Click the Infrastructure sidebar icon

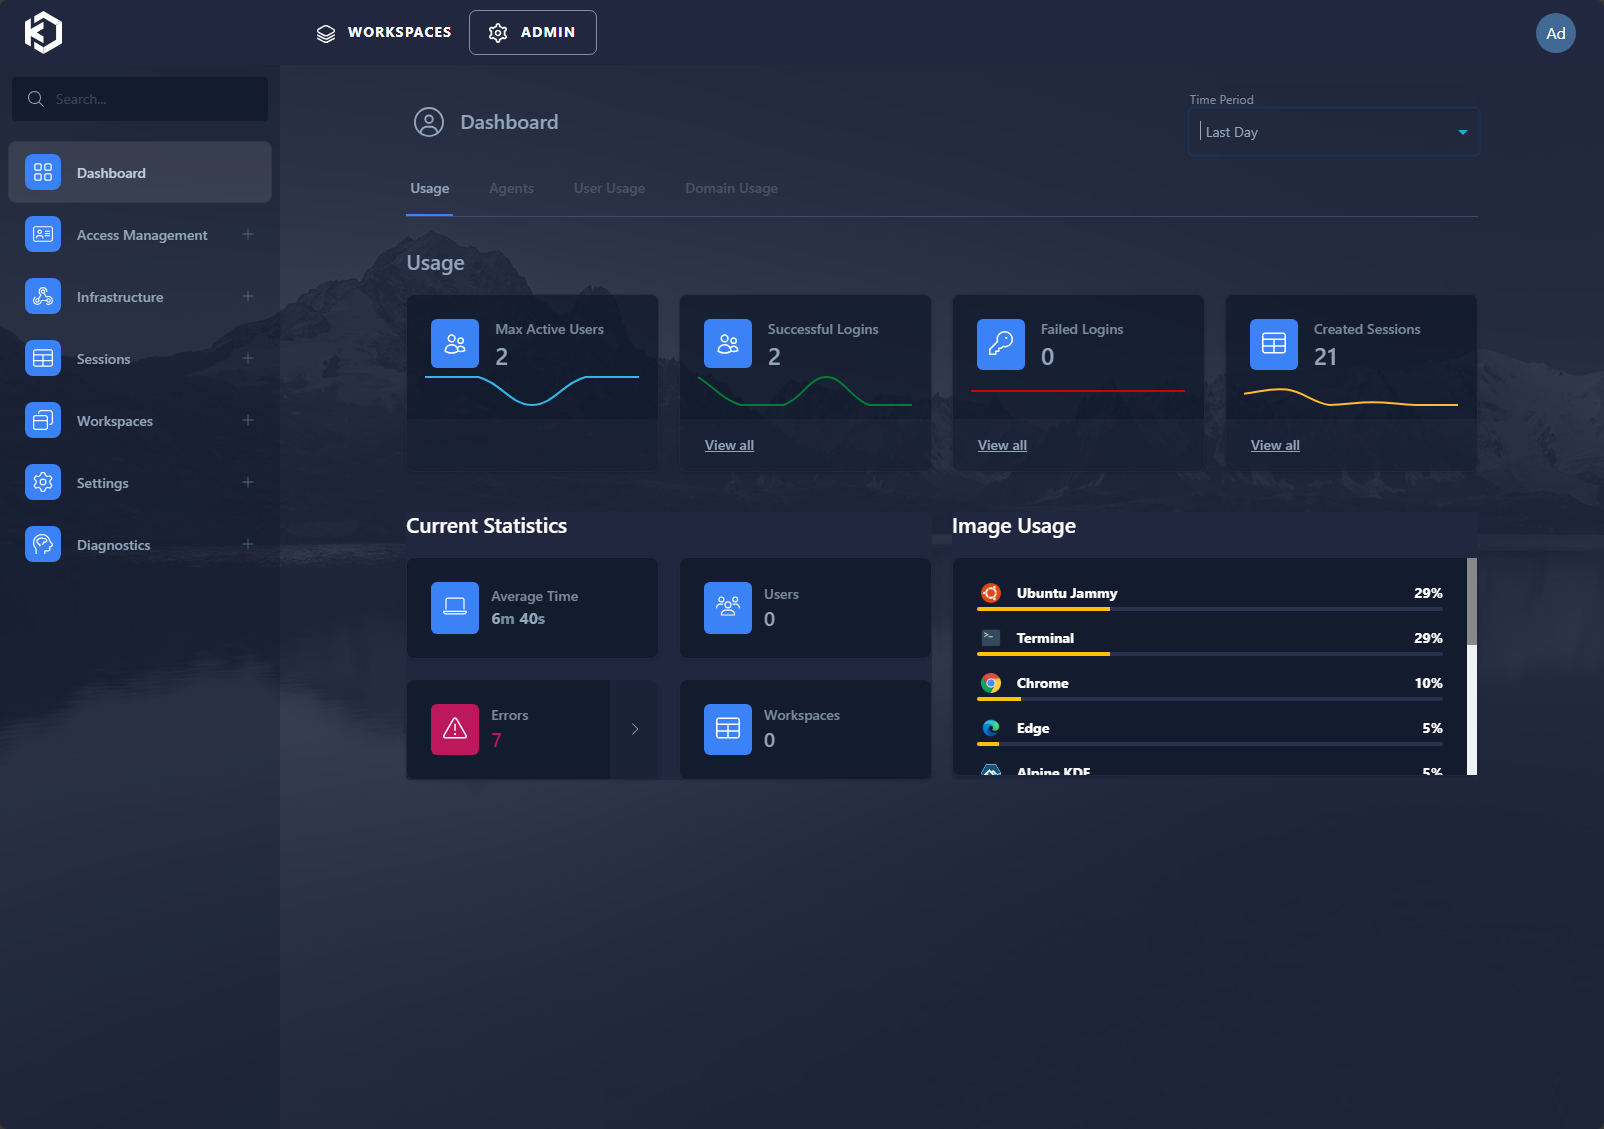[43, 296]
